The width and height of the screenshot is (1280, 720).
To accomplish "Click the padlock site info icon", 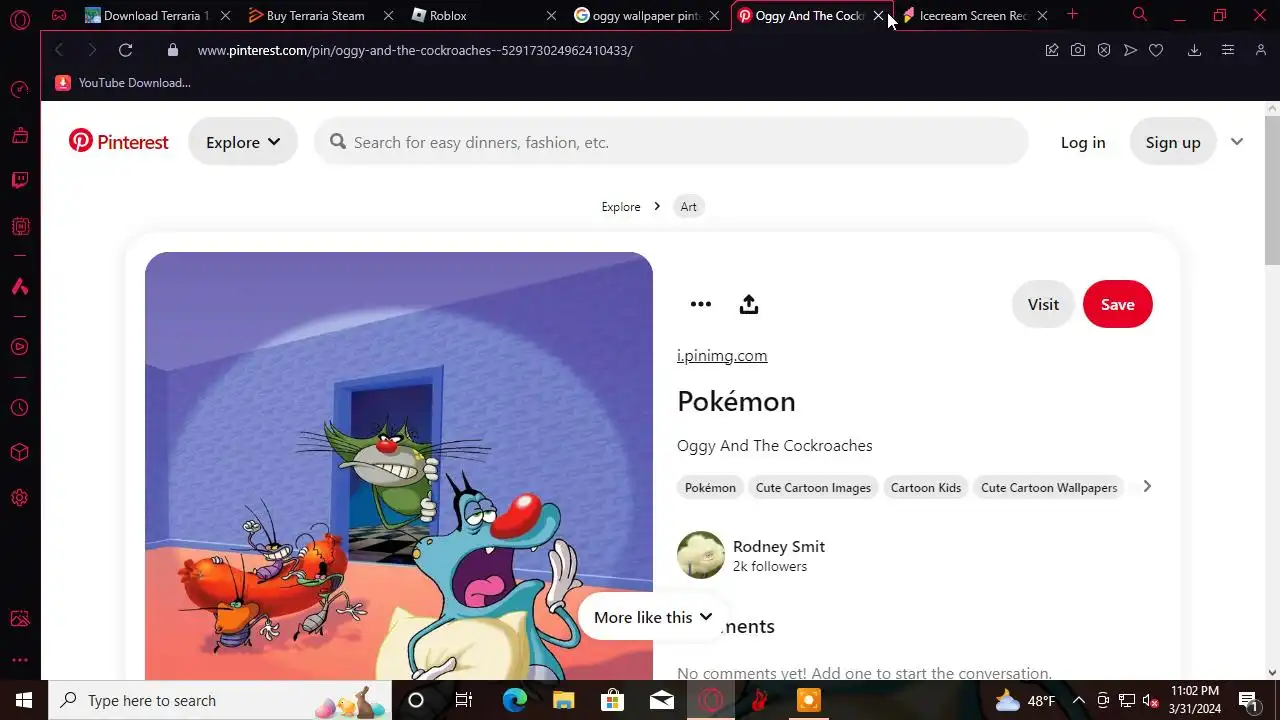I will [x=173, y=50].
